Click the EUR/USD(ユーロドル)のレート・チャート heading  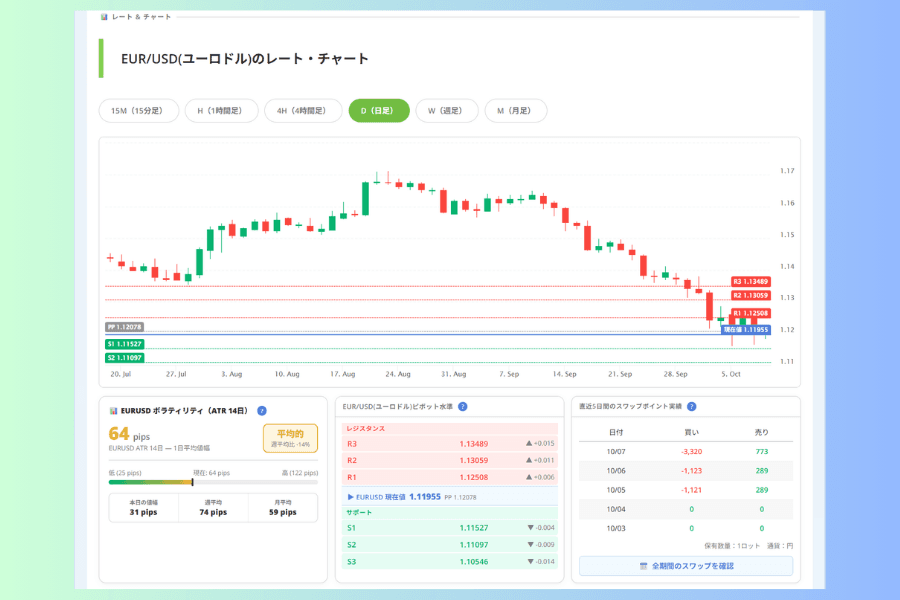click(245, 59)
